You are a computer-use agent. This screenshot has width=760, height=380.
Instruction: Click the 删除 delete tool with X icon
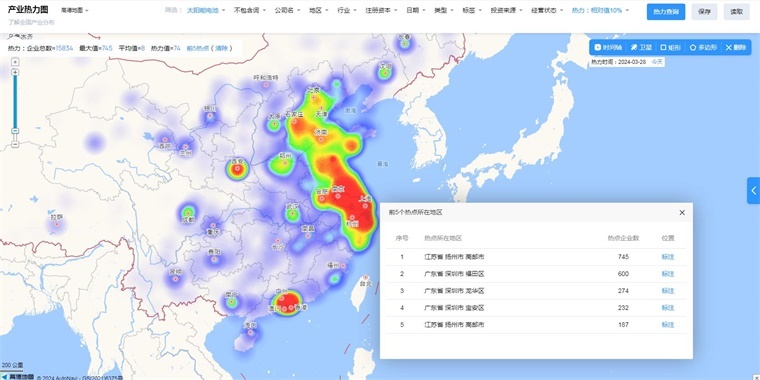coord(736,48)
